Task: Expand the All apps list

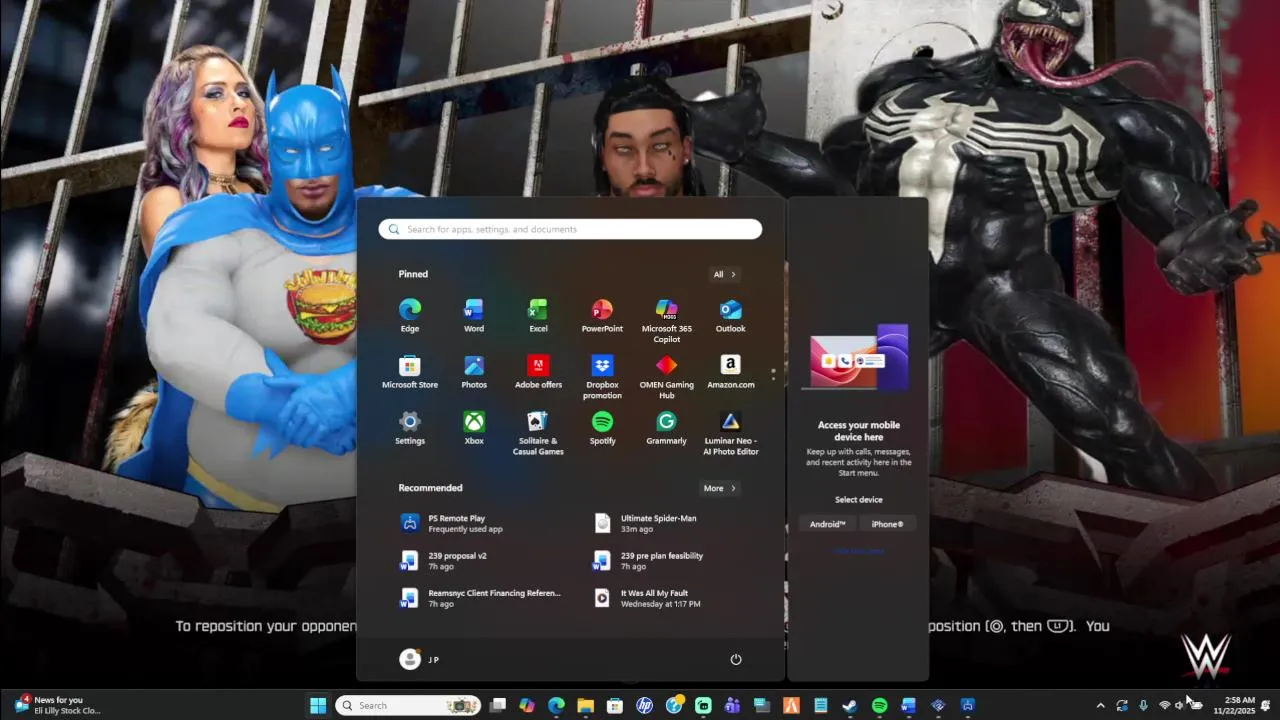Action: pos(725,274)
